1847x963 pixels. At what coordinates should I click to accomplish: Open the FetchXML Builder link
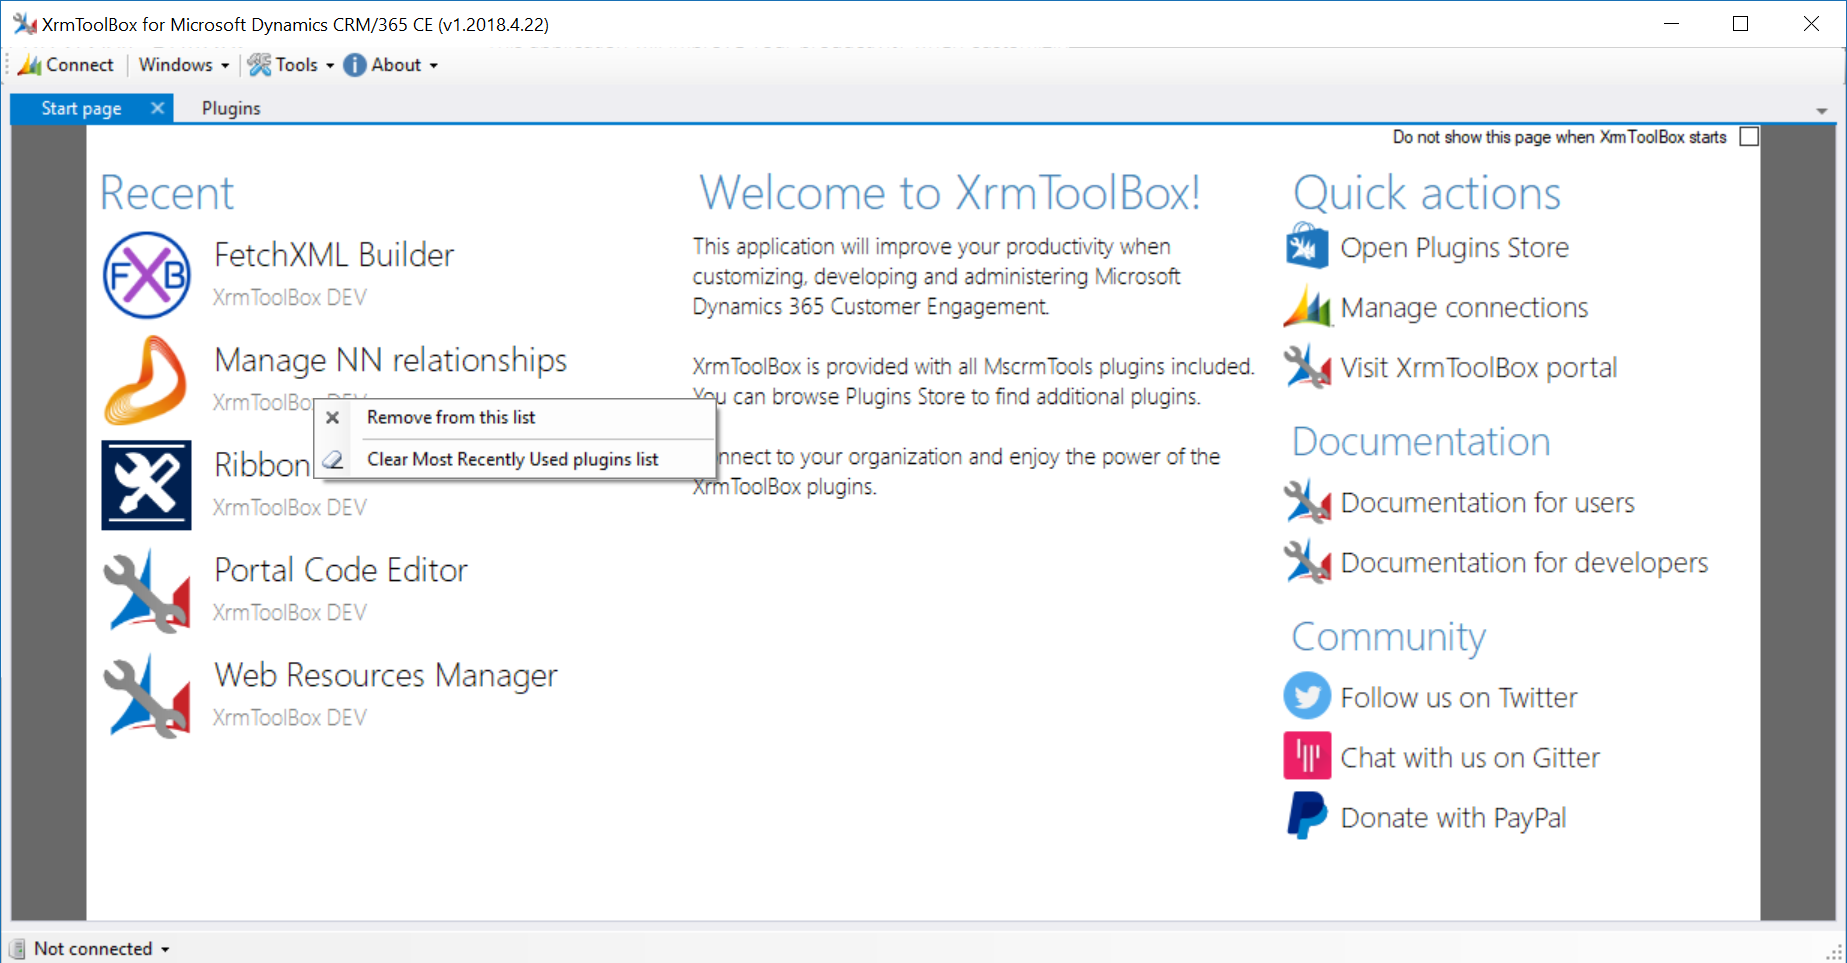tap(334, 255)
